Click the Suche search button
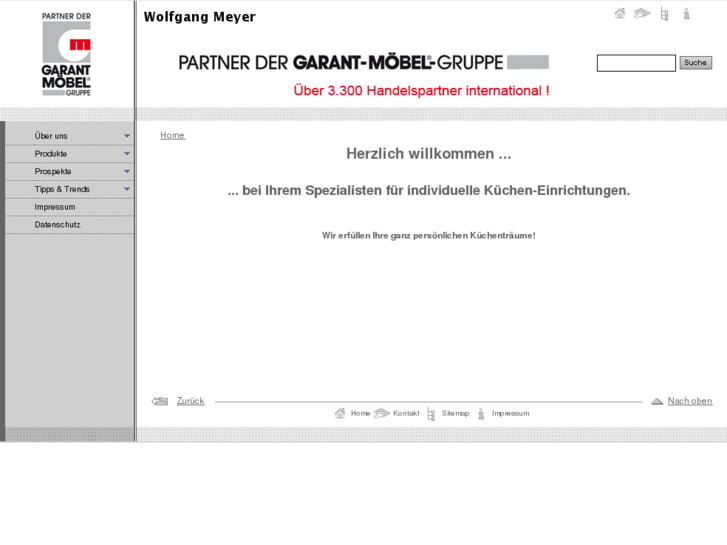Screen dimensions: 727x545 pyautogui.click(x=695, y=63)
